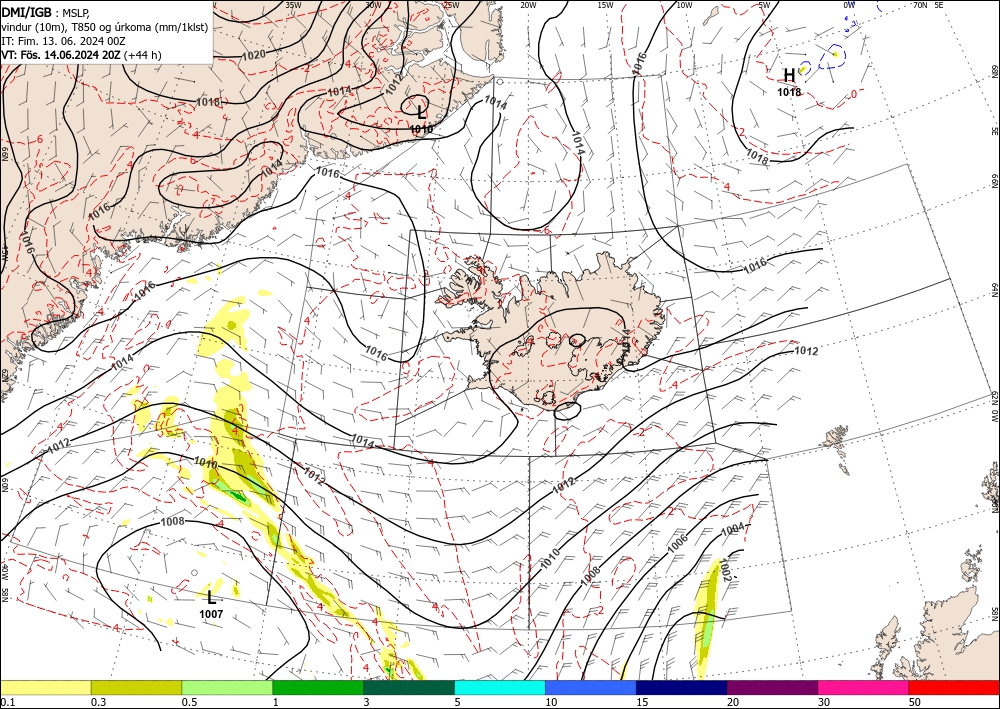
Task: Click the 20W longitude label
Action: coord(527,5)
